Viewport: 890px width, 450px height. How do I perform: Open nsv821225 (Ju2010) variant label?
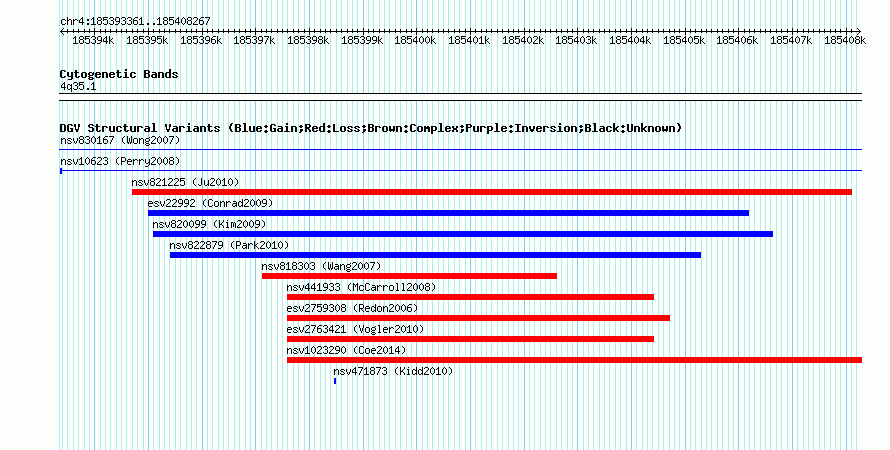pyautogui.click(x=185, y=182)
